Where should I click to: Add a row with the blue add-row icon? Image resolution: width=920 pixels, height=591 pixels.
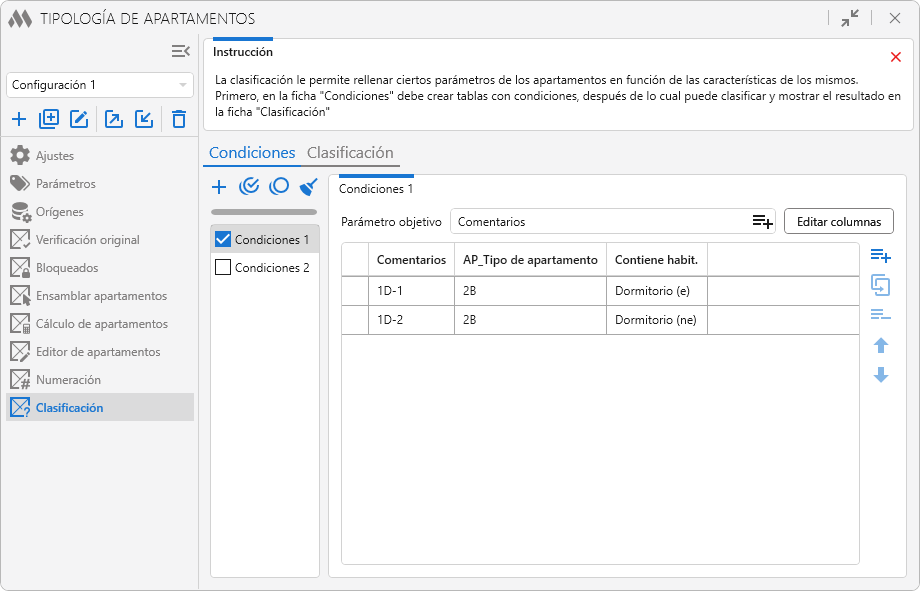880,256
